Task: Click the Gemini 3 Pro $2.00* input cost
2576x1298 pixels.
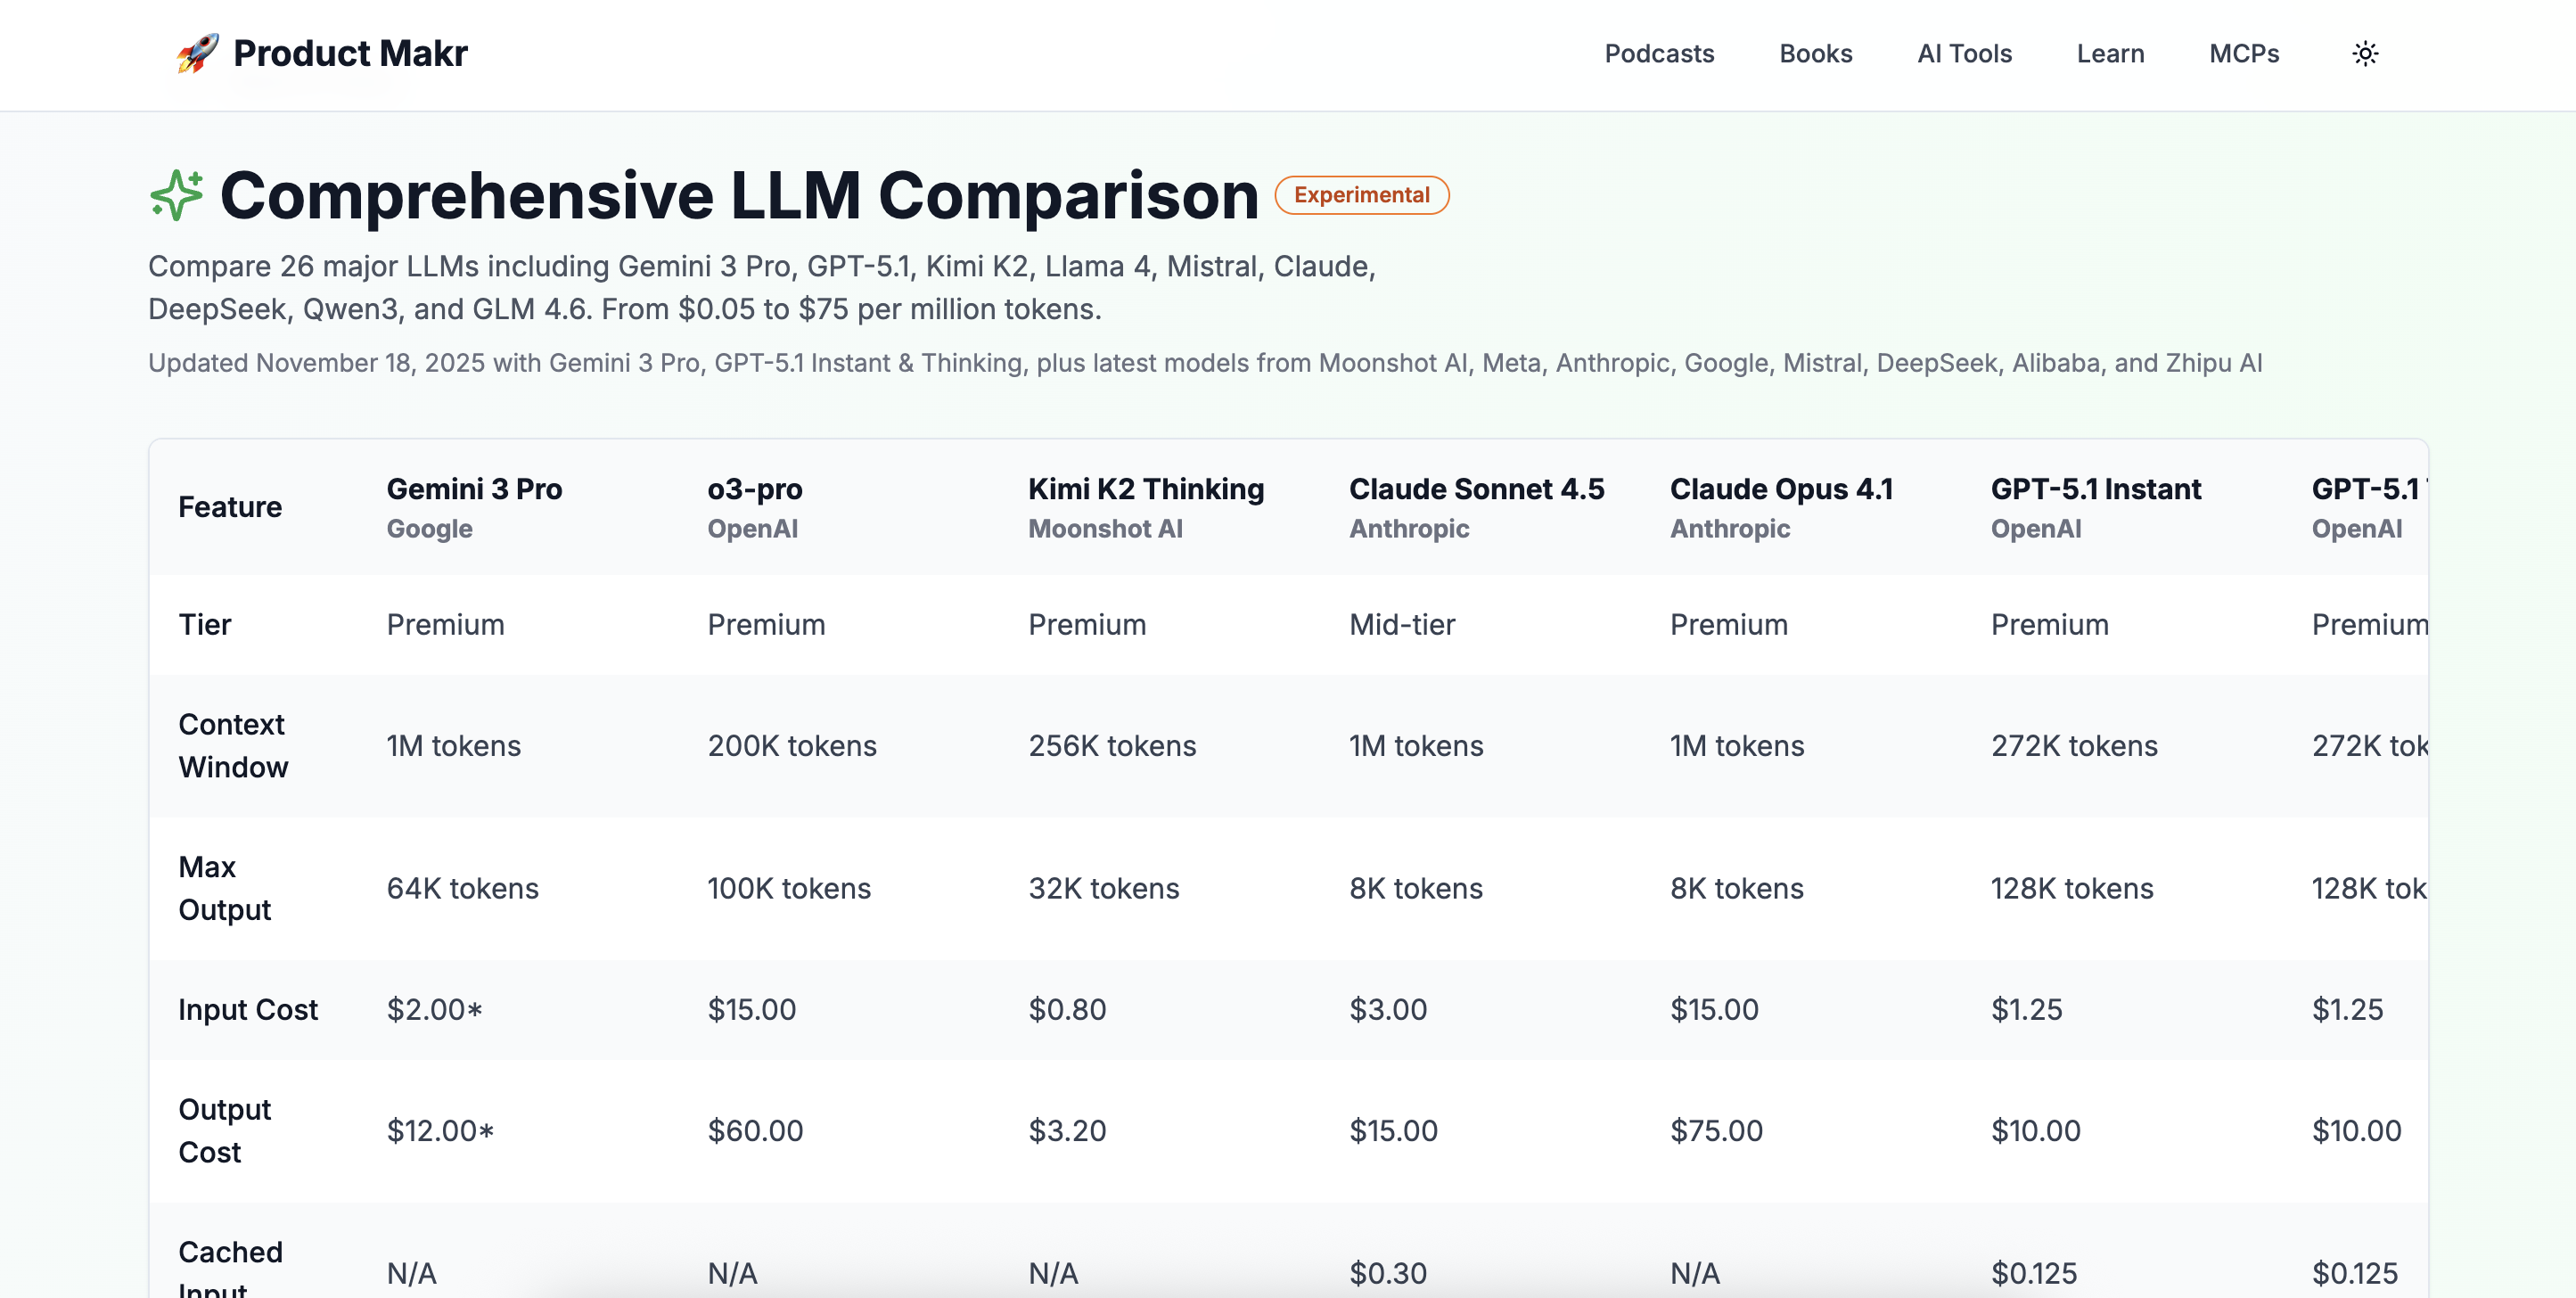Action: tap(434, 1009)
